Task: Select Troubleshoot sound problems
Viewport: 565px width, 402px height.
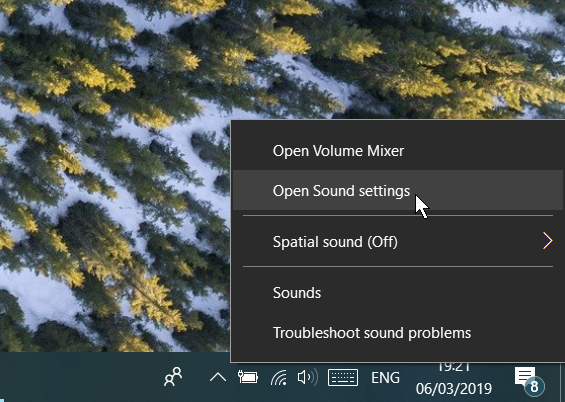Action: [x=398, y=332]
